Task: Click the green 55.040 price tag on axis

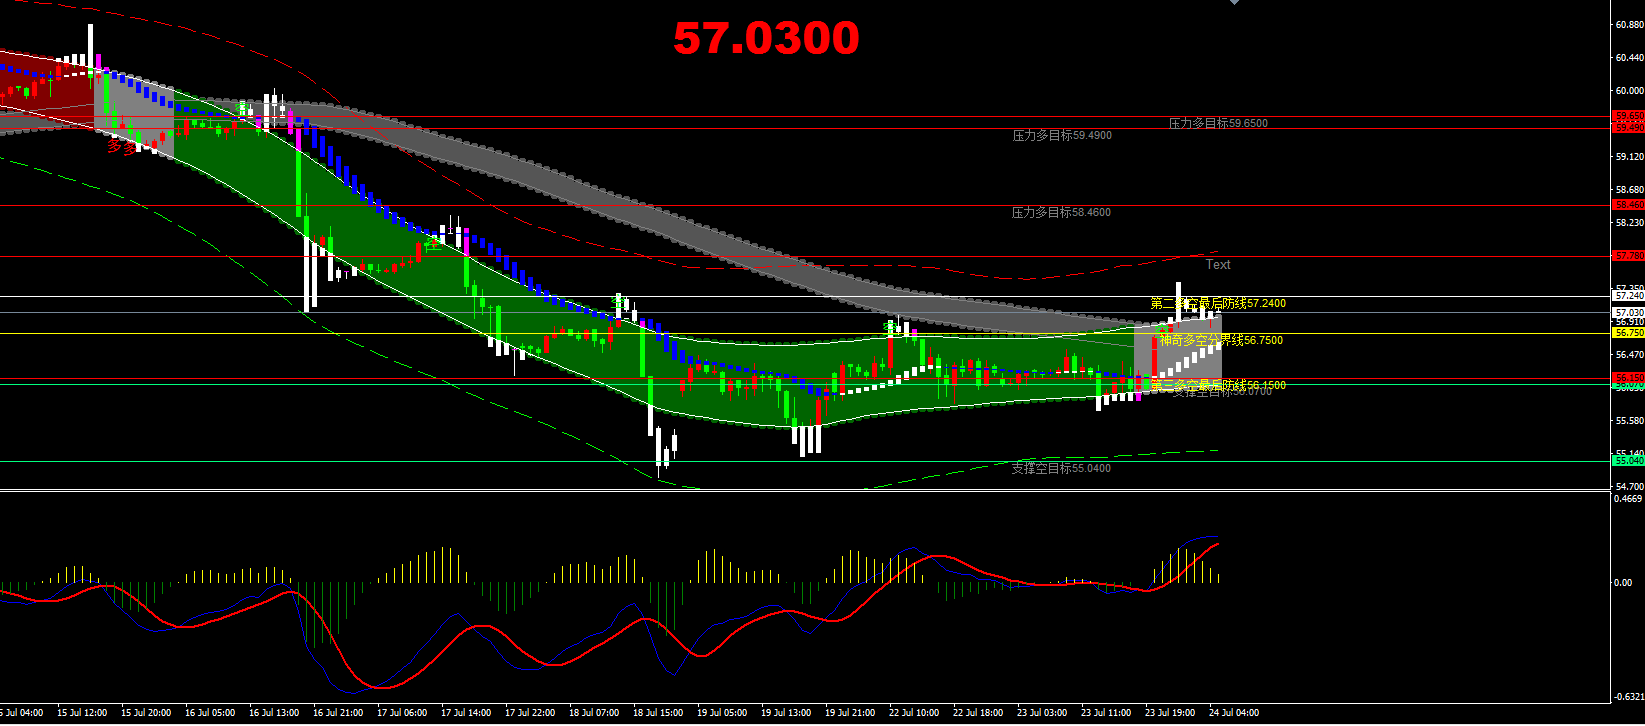Action: pos(1629,461)
